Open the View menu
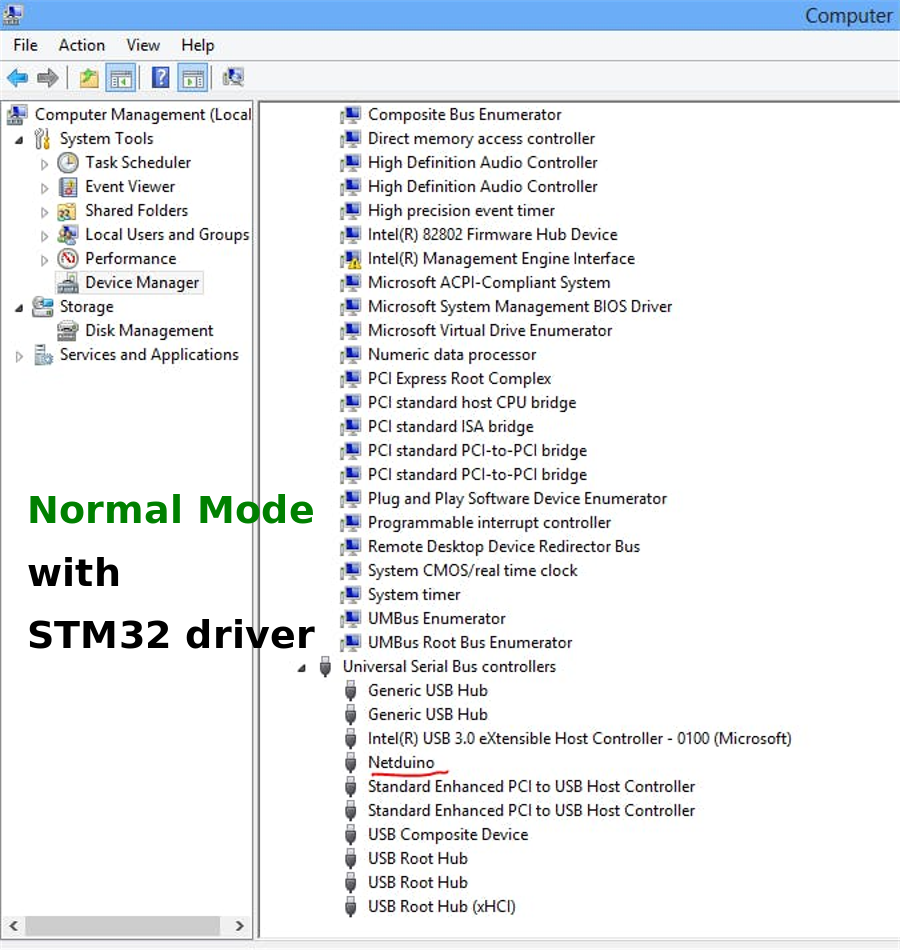This screenshot has height=950, width=900. click(143, 45)
